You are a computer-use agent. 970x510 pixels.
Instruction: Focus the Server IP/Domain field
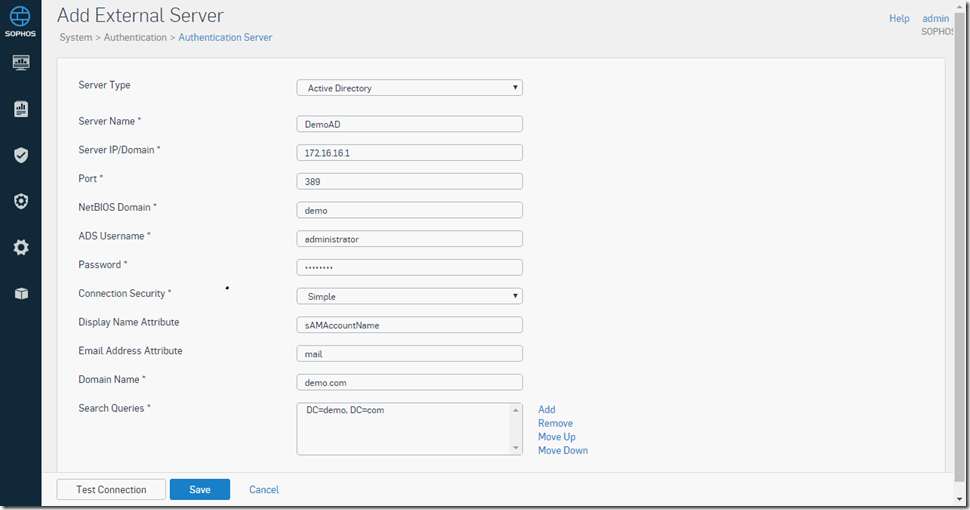[x=410, y=153]
